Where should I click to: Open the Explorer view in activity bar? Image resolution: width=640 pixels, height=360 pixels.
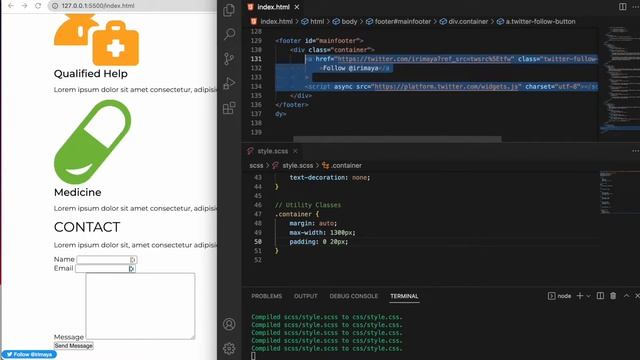click(x=229, y=10)
